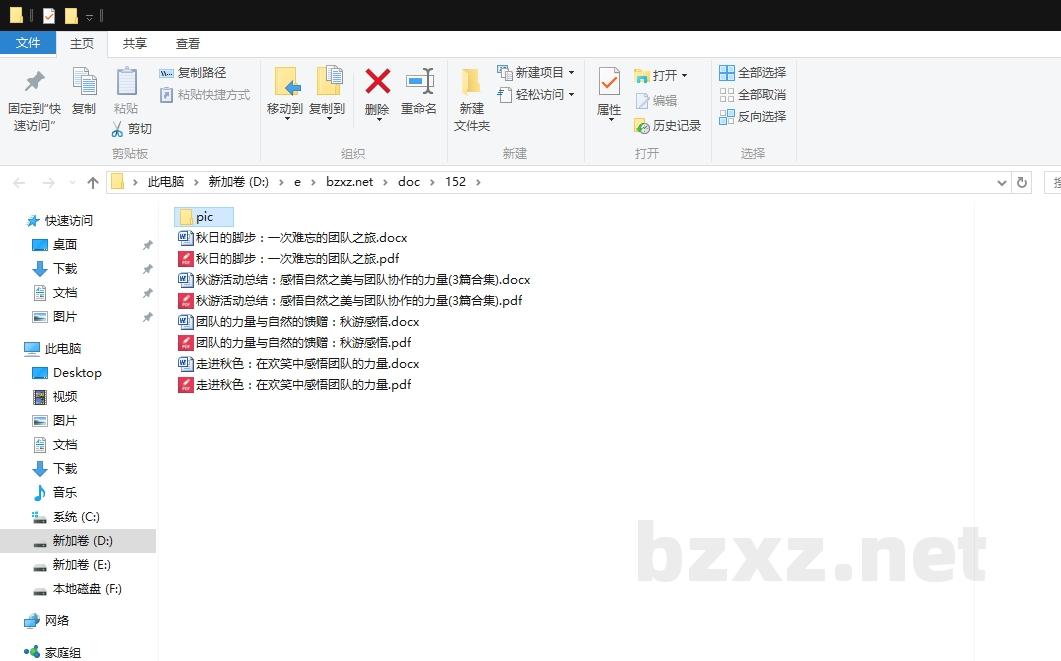Click the Rename icon in ribbon
The height and width of the screenshot is (661, 1061).
click(419, 82)
